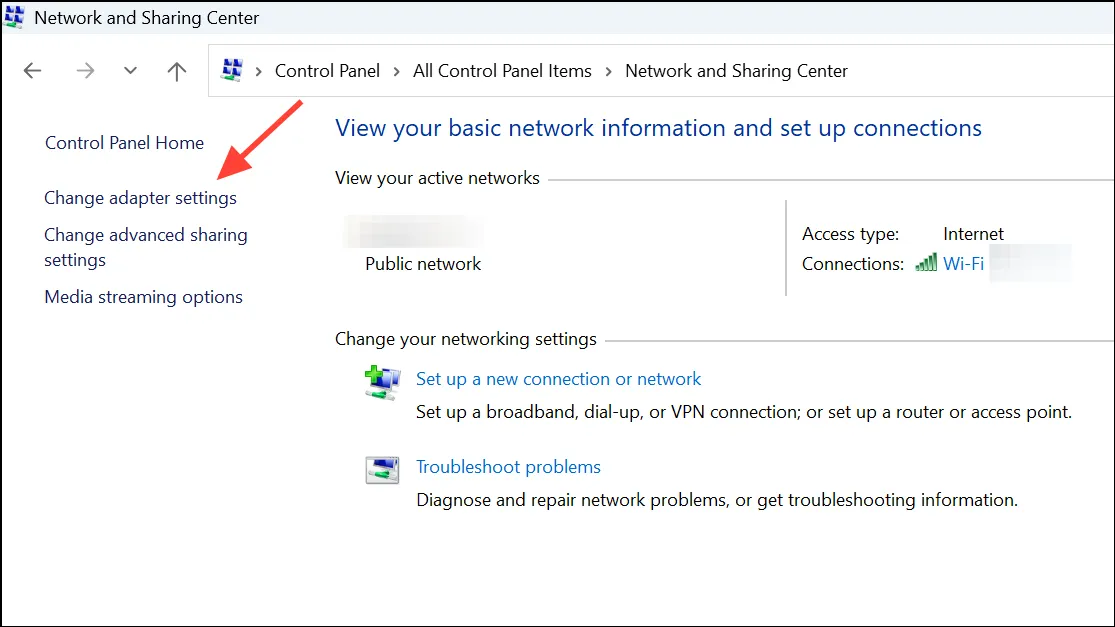Click the Connections: label
The image size is (1115, 627).
coord(853,264)
